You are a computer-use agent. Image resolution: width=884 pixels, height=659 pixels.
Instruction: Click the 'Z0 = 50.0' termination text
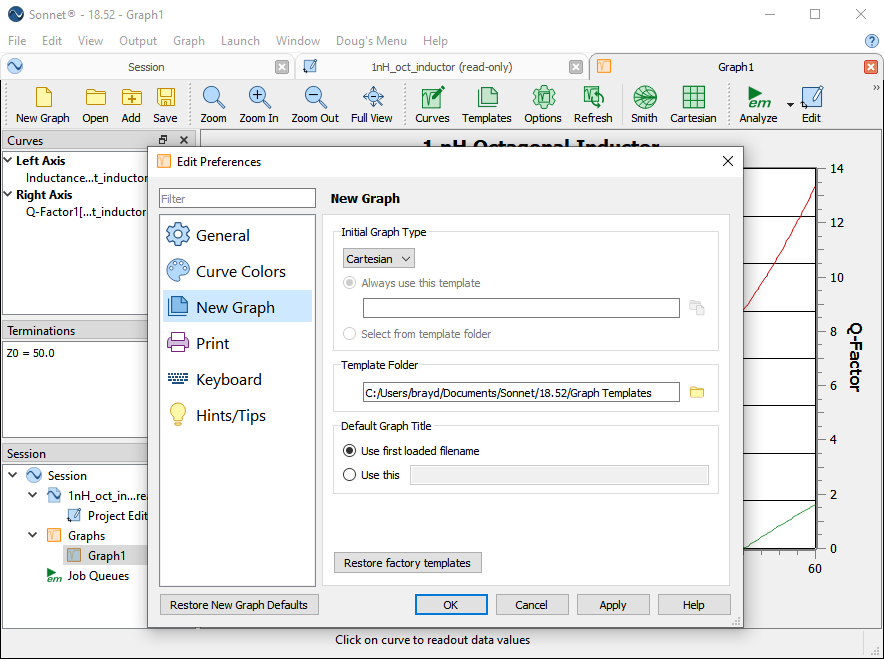30,353
